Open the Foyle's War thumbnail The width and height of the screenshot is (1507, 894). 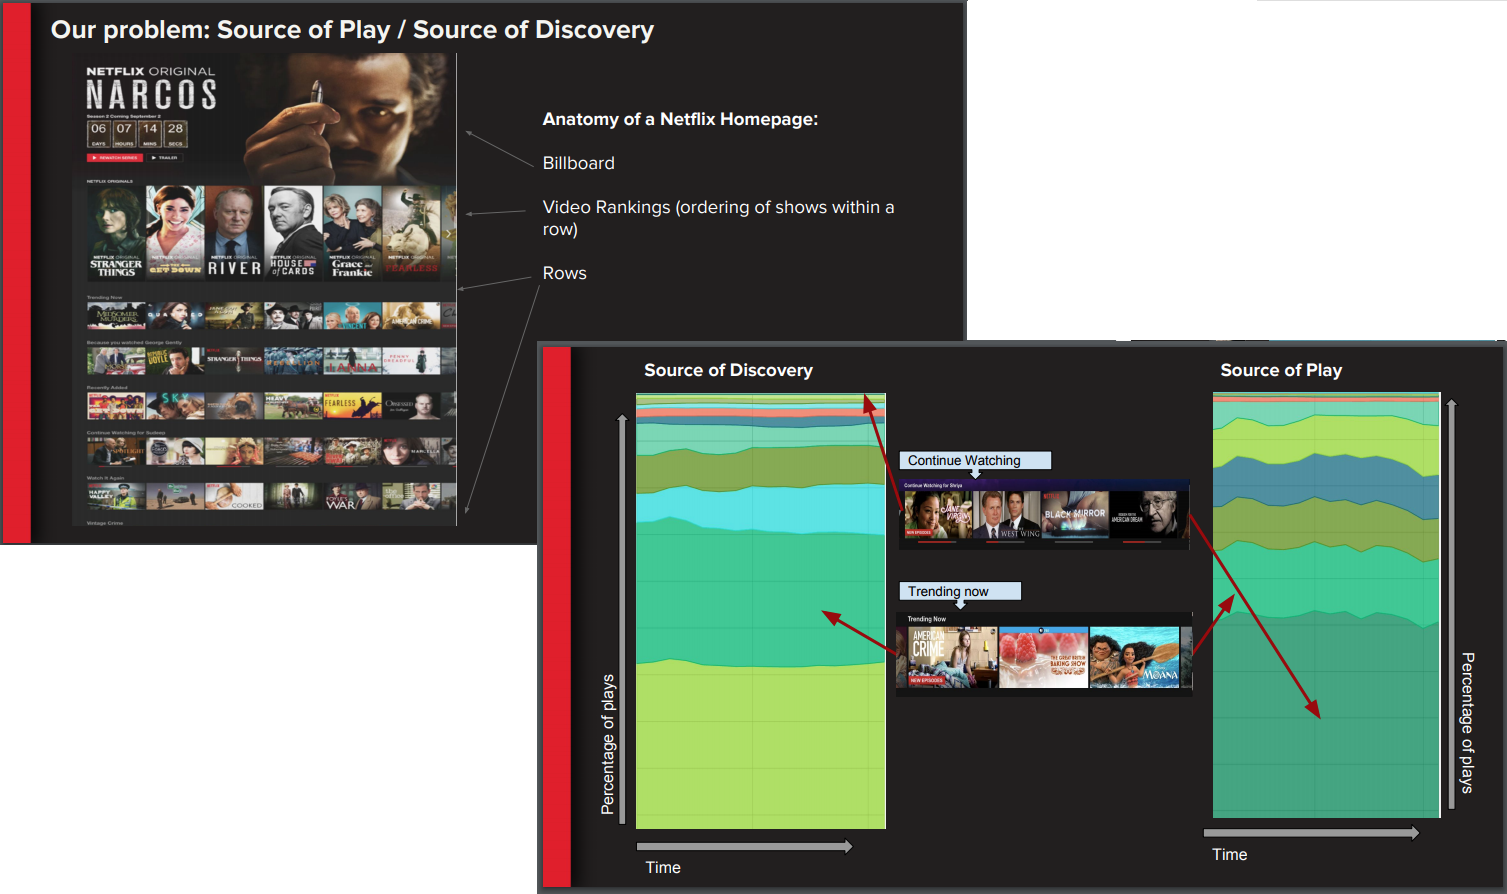352,496
